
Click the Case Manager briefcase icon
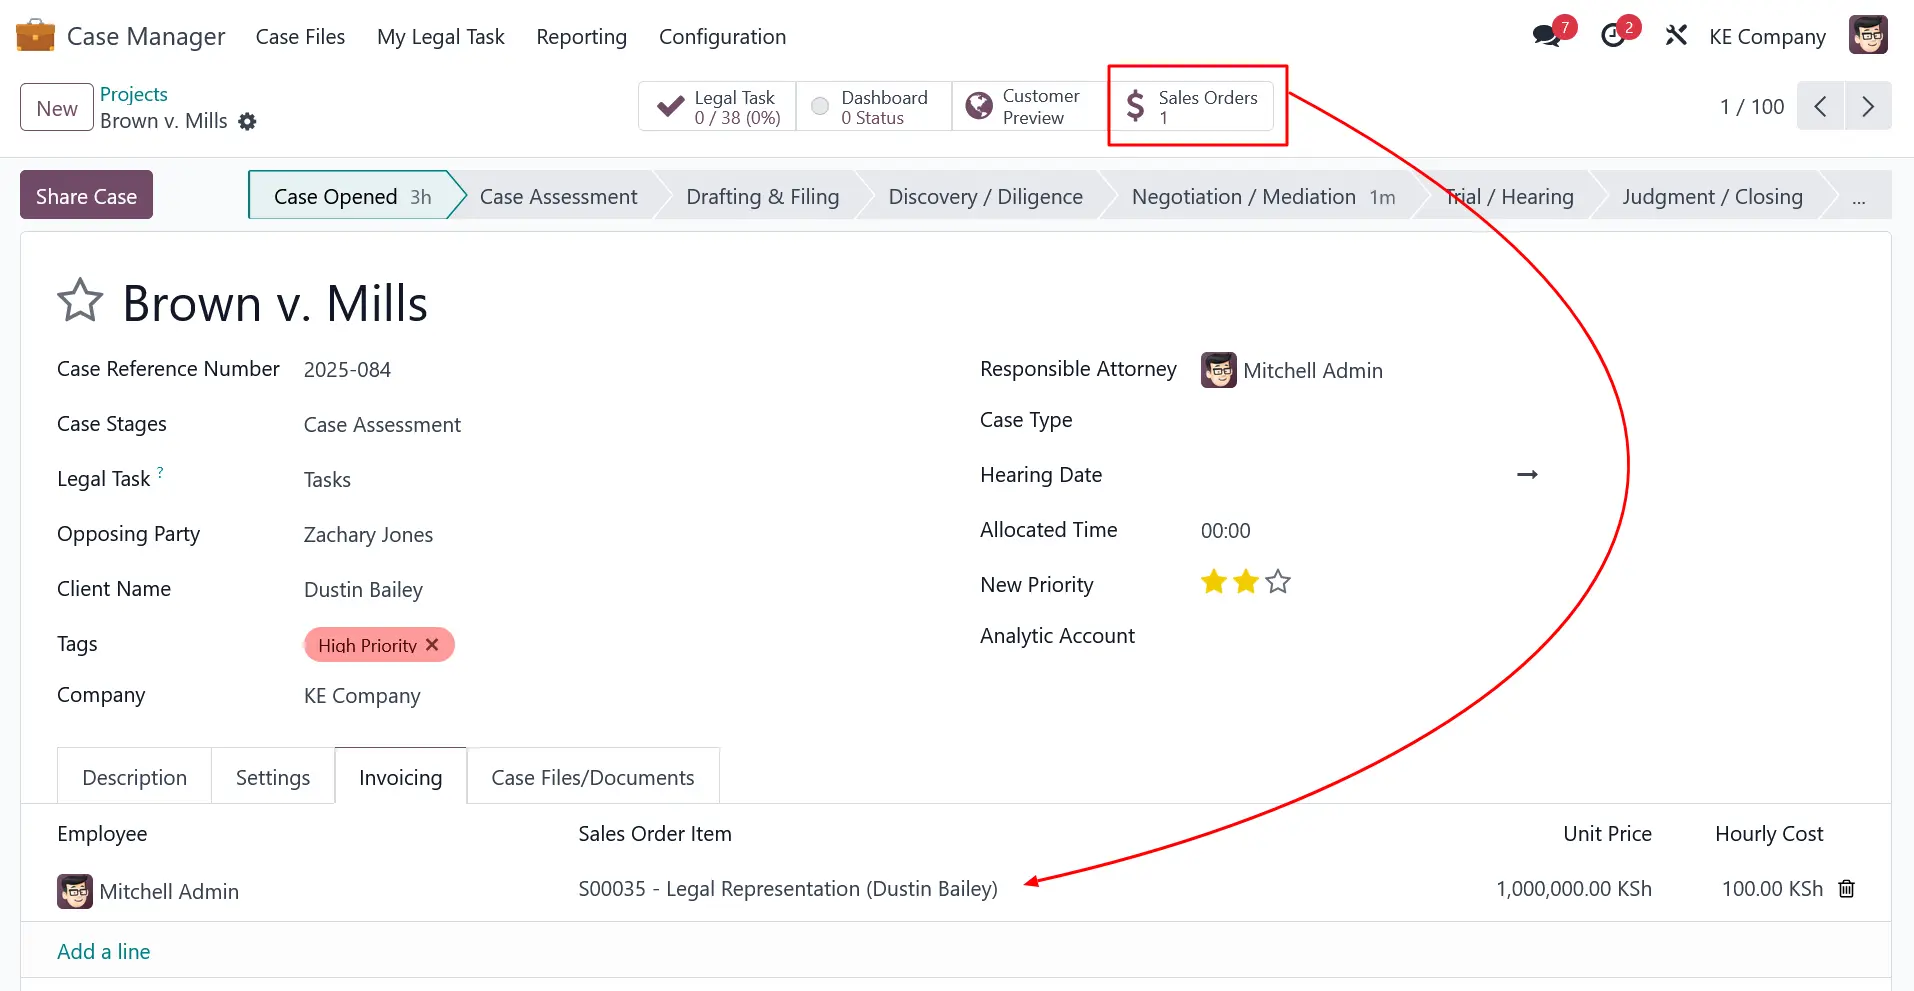click(35, 36)
